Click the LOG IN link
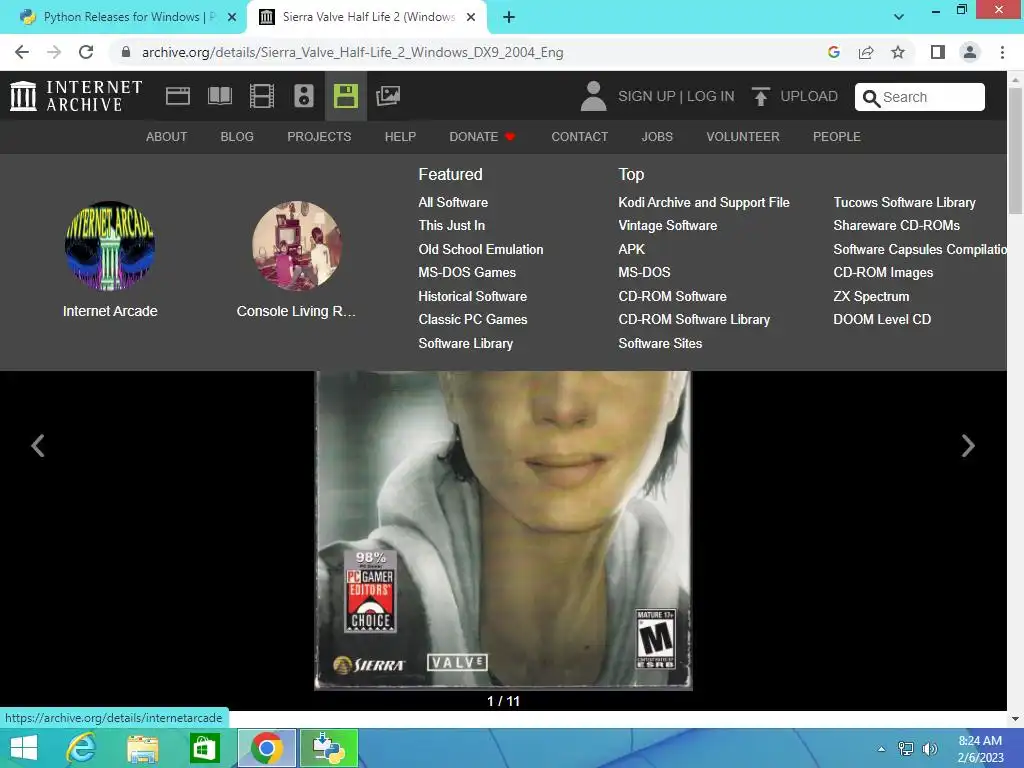 pyautogui.click(x=711, y=96)
